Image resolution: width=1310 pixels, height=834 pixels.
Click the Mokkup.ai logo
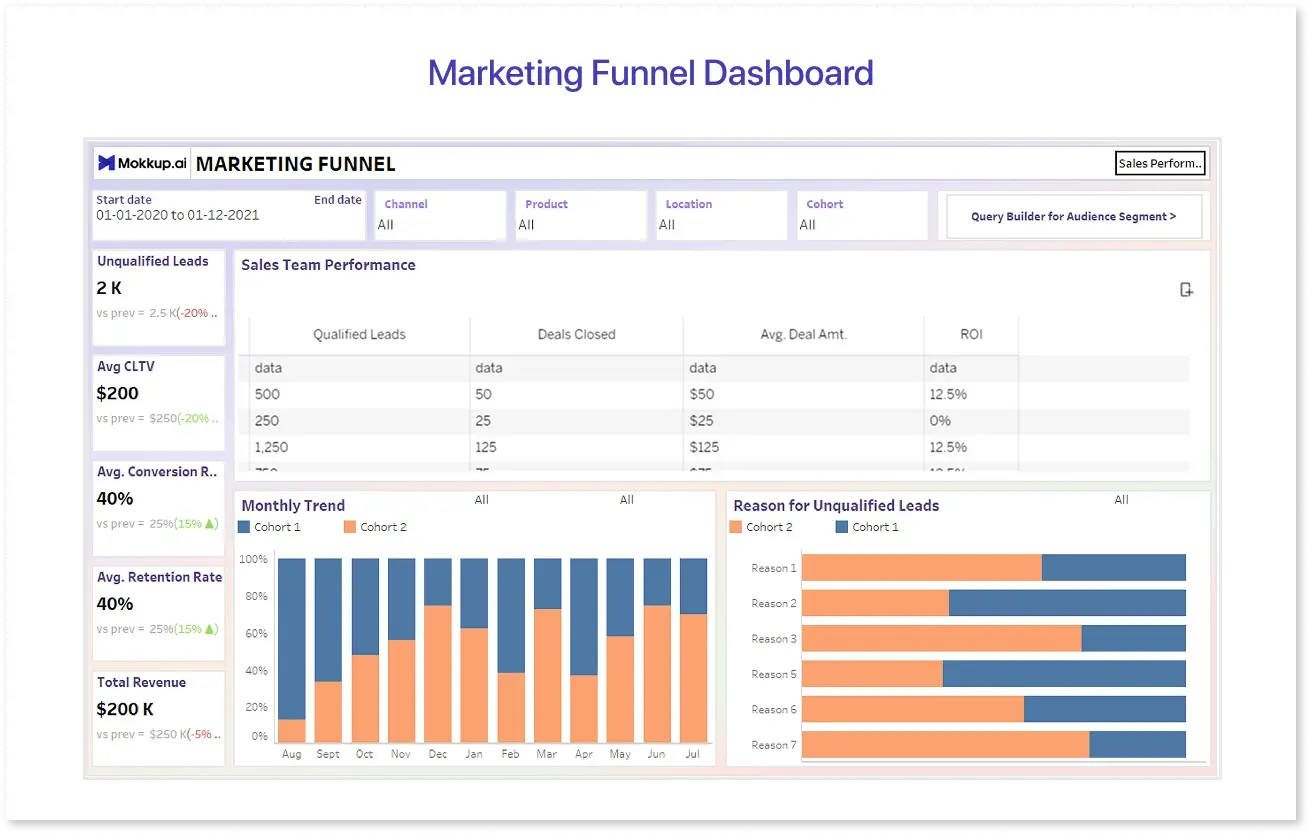140,164
